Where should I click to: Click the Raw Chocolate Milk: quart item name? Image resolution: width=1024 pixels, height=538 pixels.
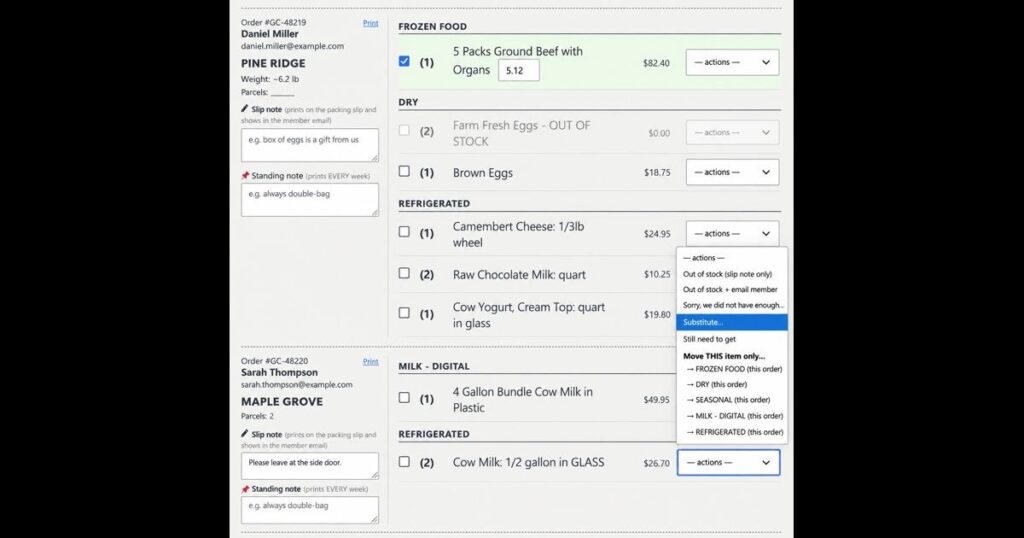[519, 275]
